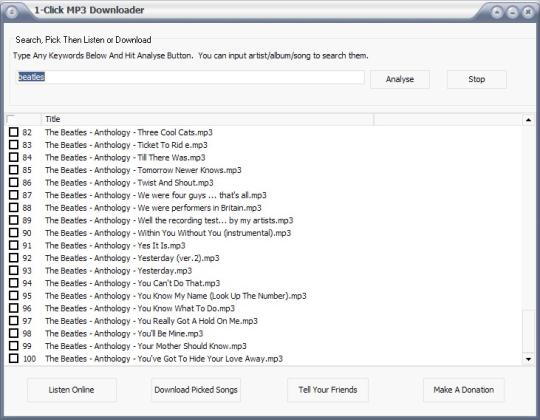Image resolution: width=540 pixels, height=420 pixels.
Task: Check row 100 You've Got To Hide Your Love Away
Action: [14, 358]
